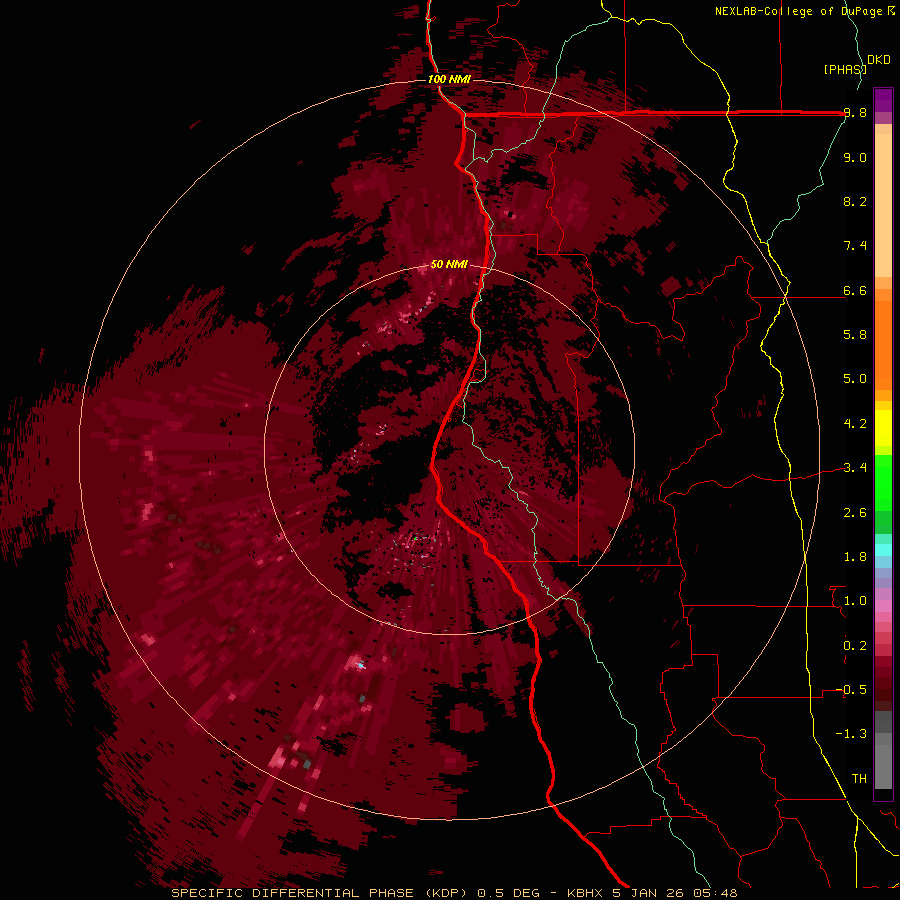Image resolution: width=900 pixels, height=900 pixels.
Task: Click the 1.0 scale value
Action: (855, 601)
